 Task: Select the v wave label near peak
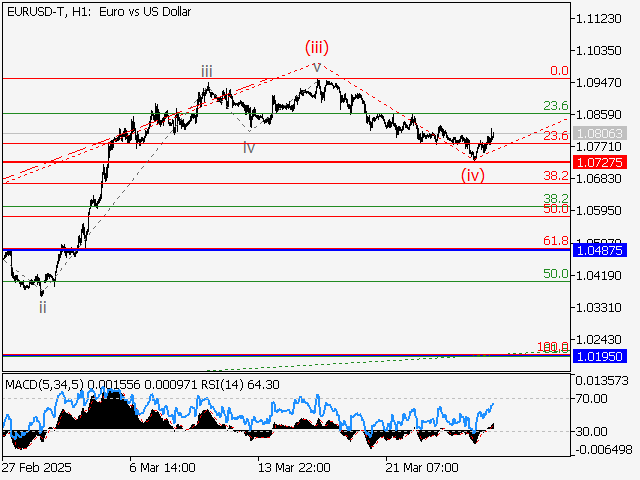point(317,67)
